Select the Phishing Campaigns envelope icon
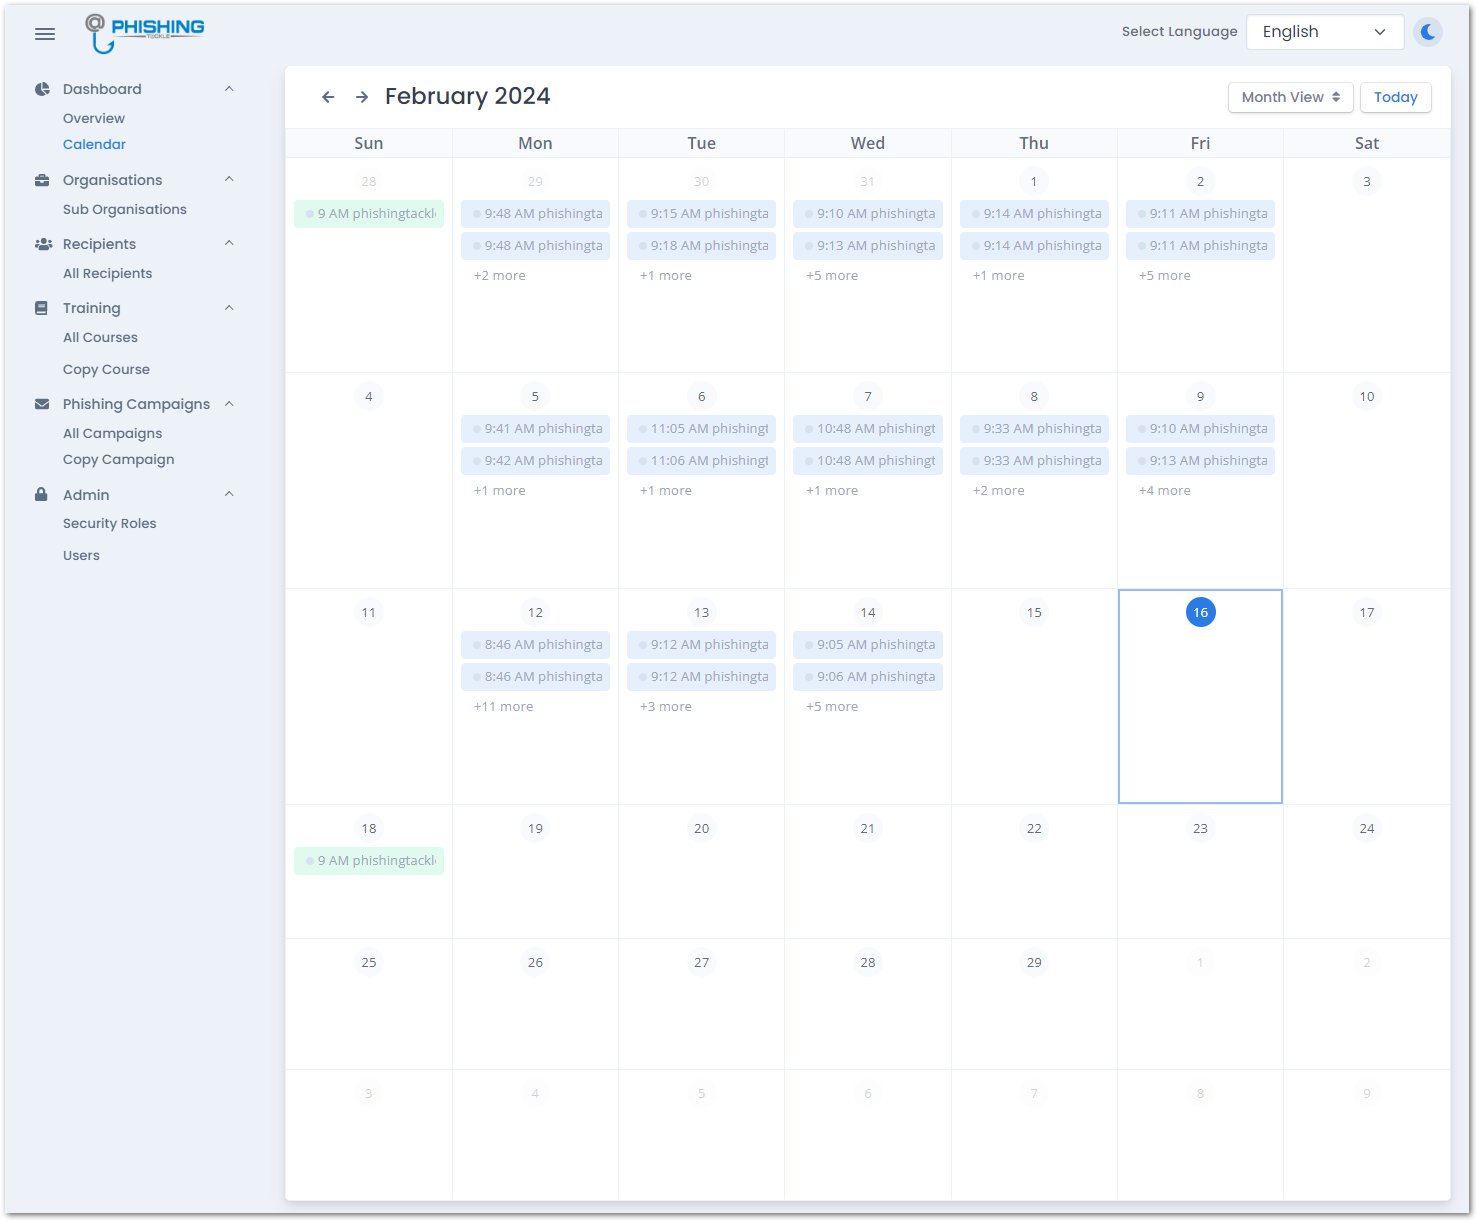 [41, 404]
